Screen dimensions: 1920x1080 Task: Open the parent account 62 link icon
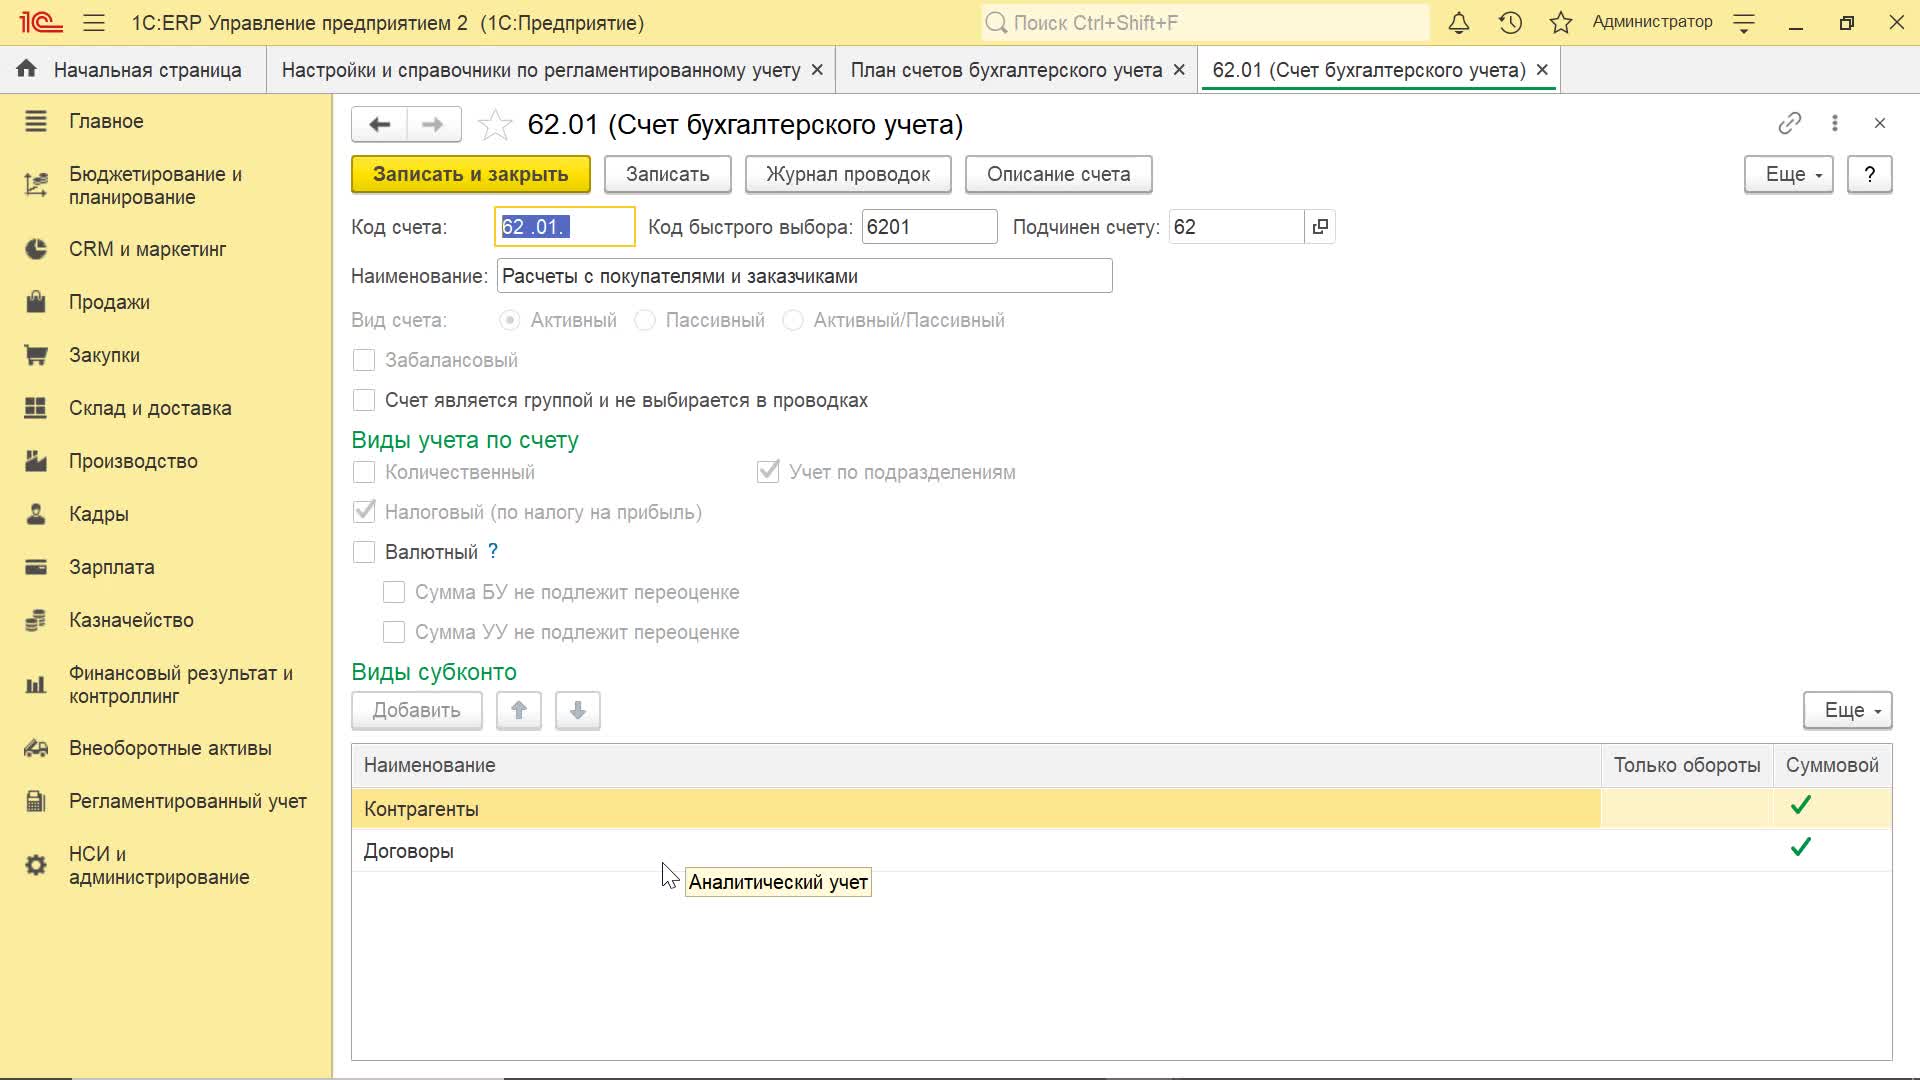point(1320,227)
